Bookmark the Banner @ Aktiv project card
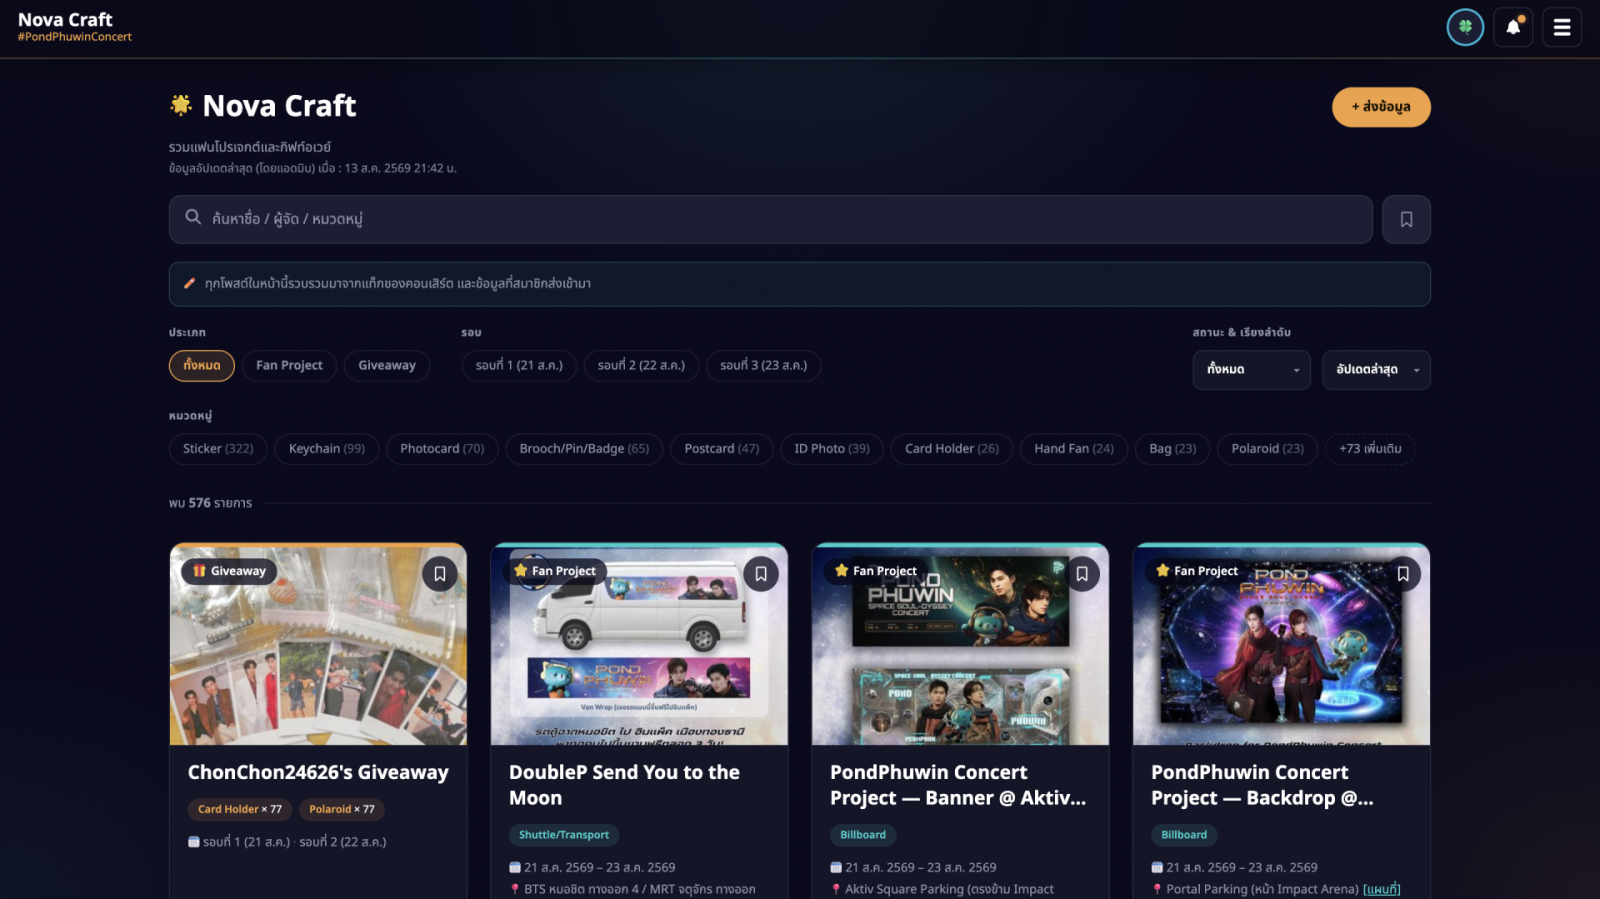The image size is (1600, 899). [x=1082, y=574]
